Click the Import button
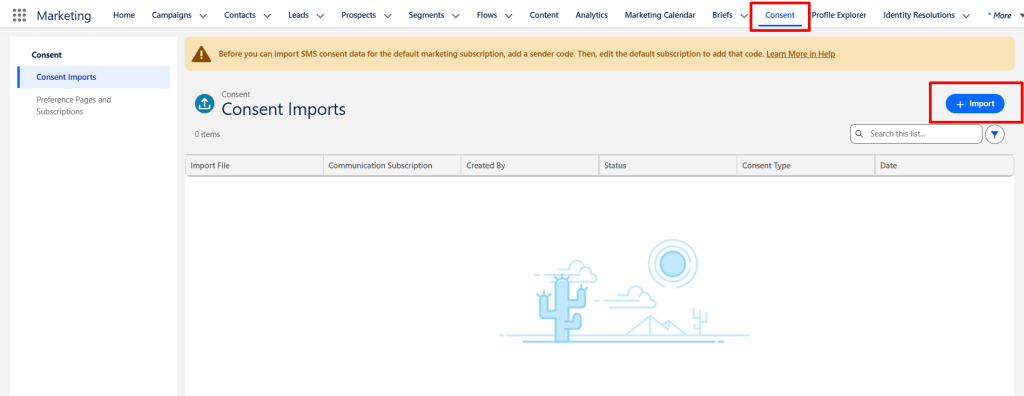Viewport: 1024px width, 396px height. [975, 104]
